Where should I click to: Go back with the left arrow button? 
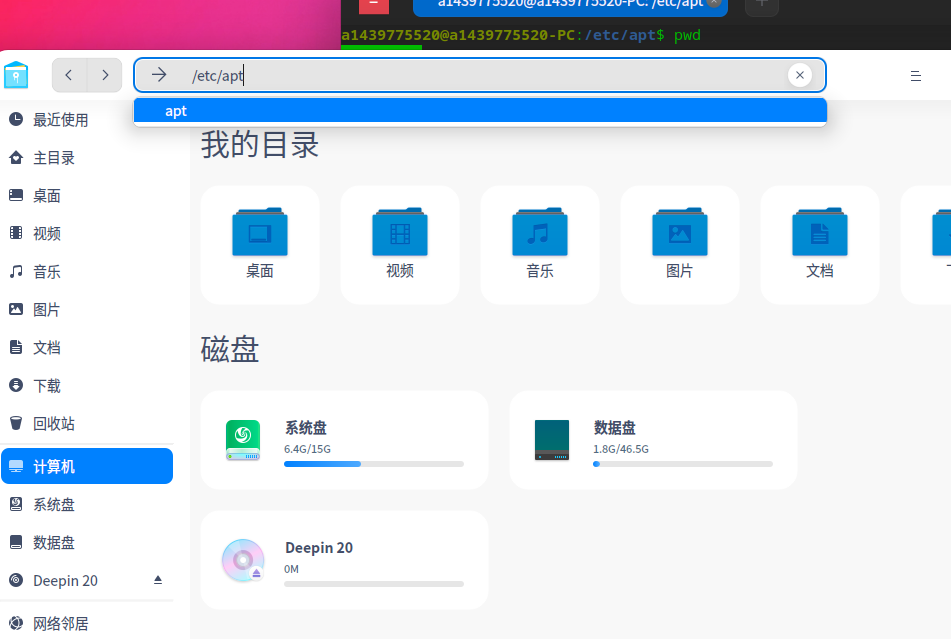point(69,75)
